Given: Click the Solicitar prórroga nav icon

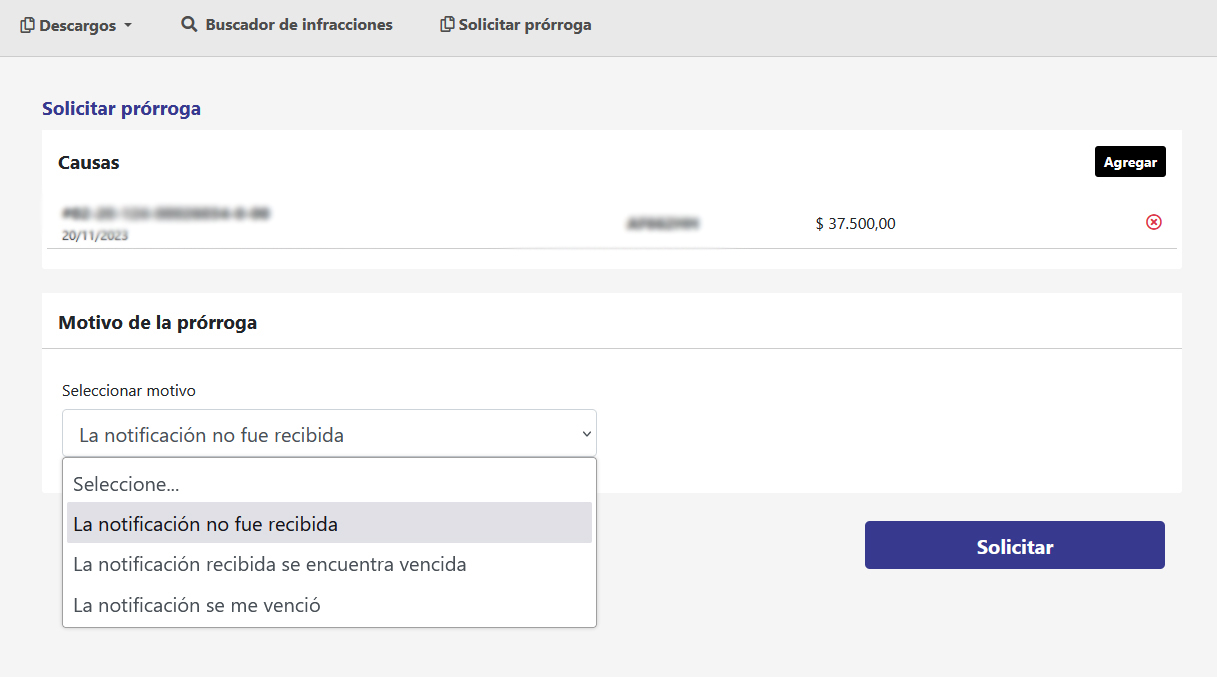Looking at the screenshot, I should pos(447,24).
